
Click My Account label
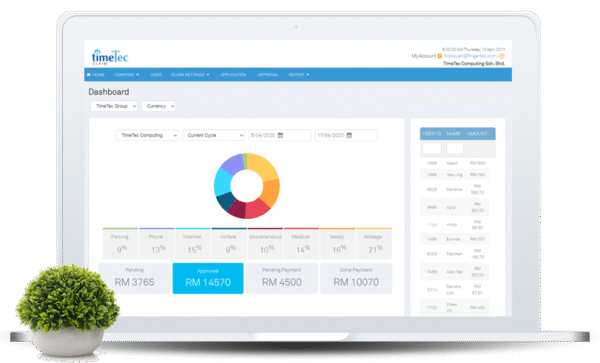(424, 56)
